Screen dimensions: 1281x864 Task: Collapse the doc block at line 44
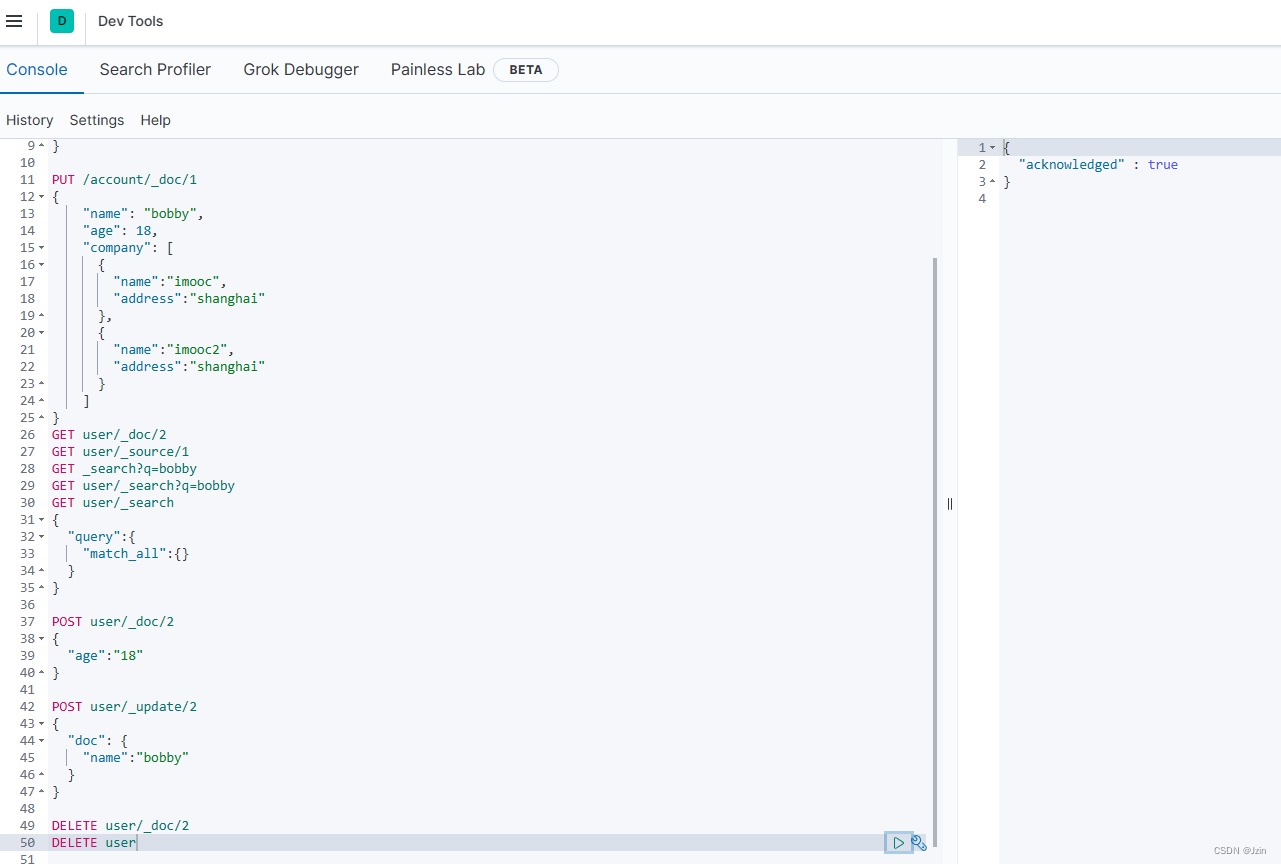[41, 741]
